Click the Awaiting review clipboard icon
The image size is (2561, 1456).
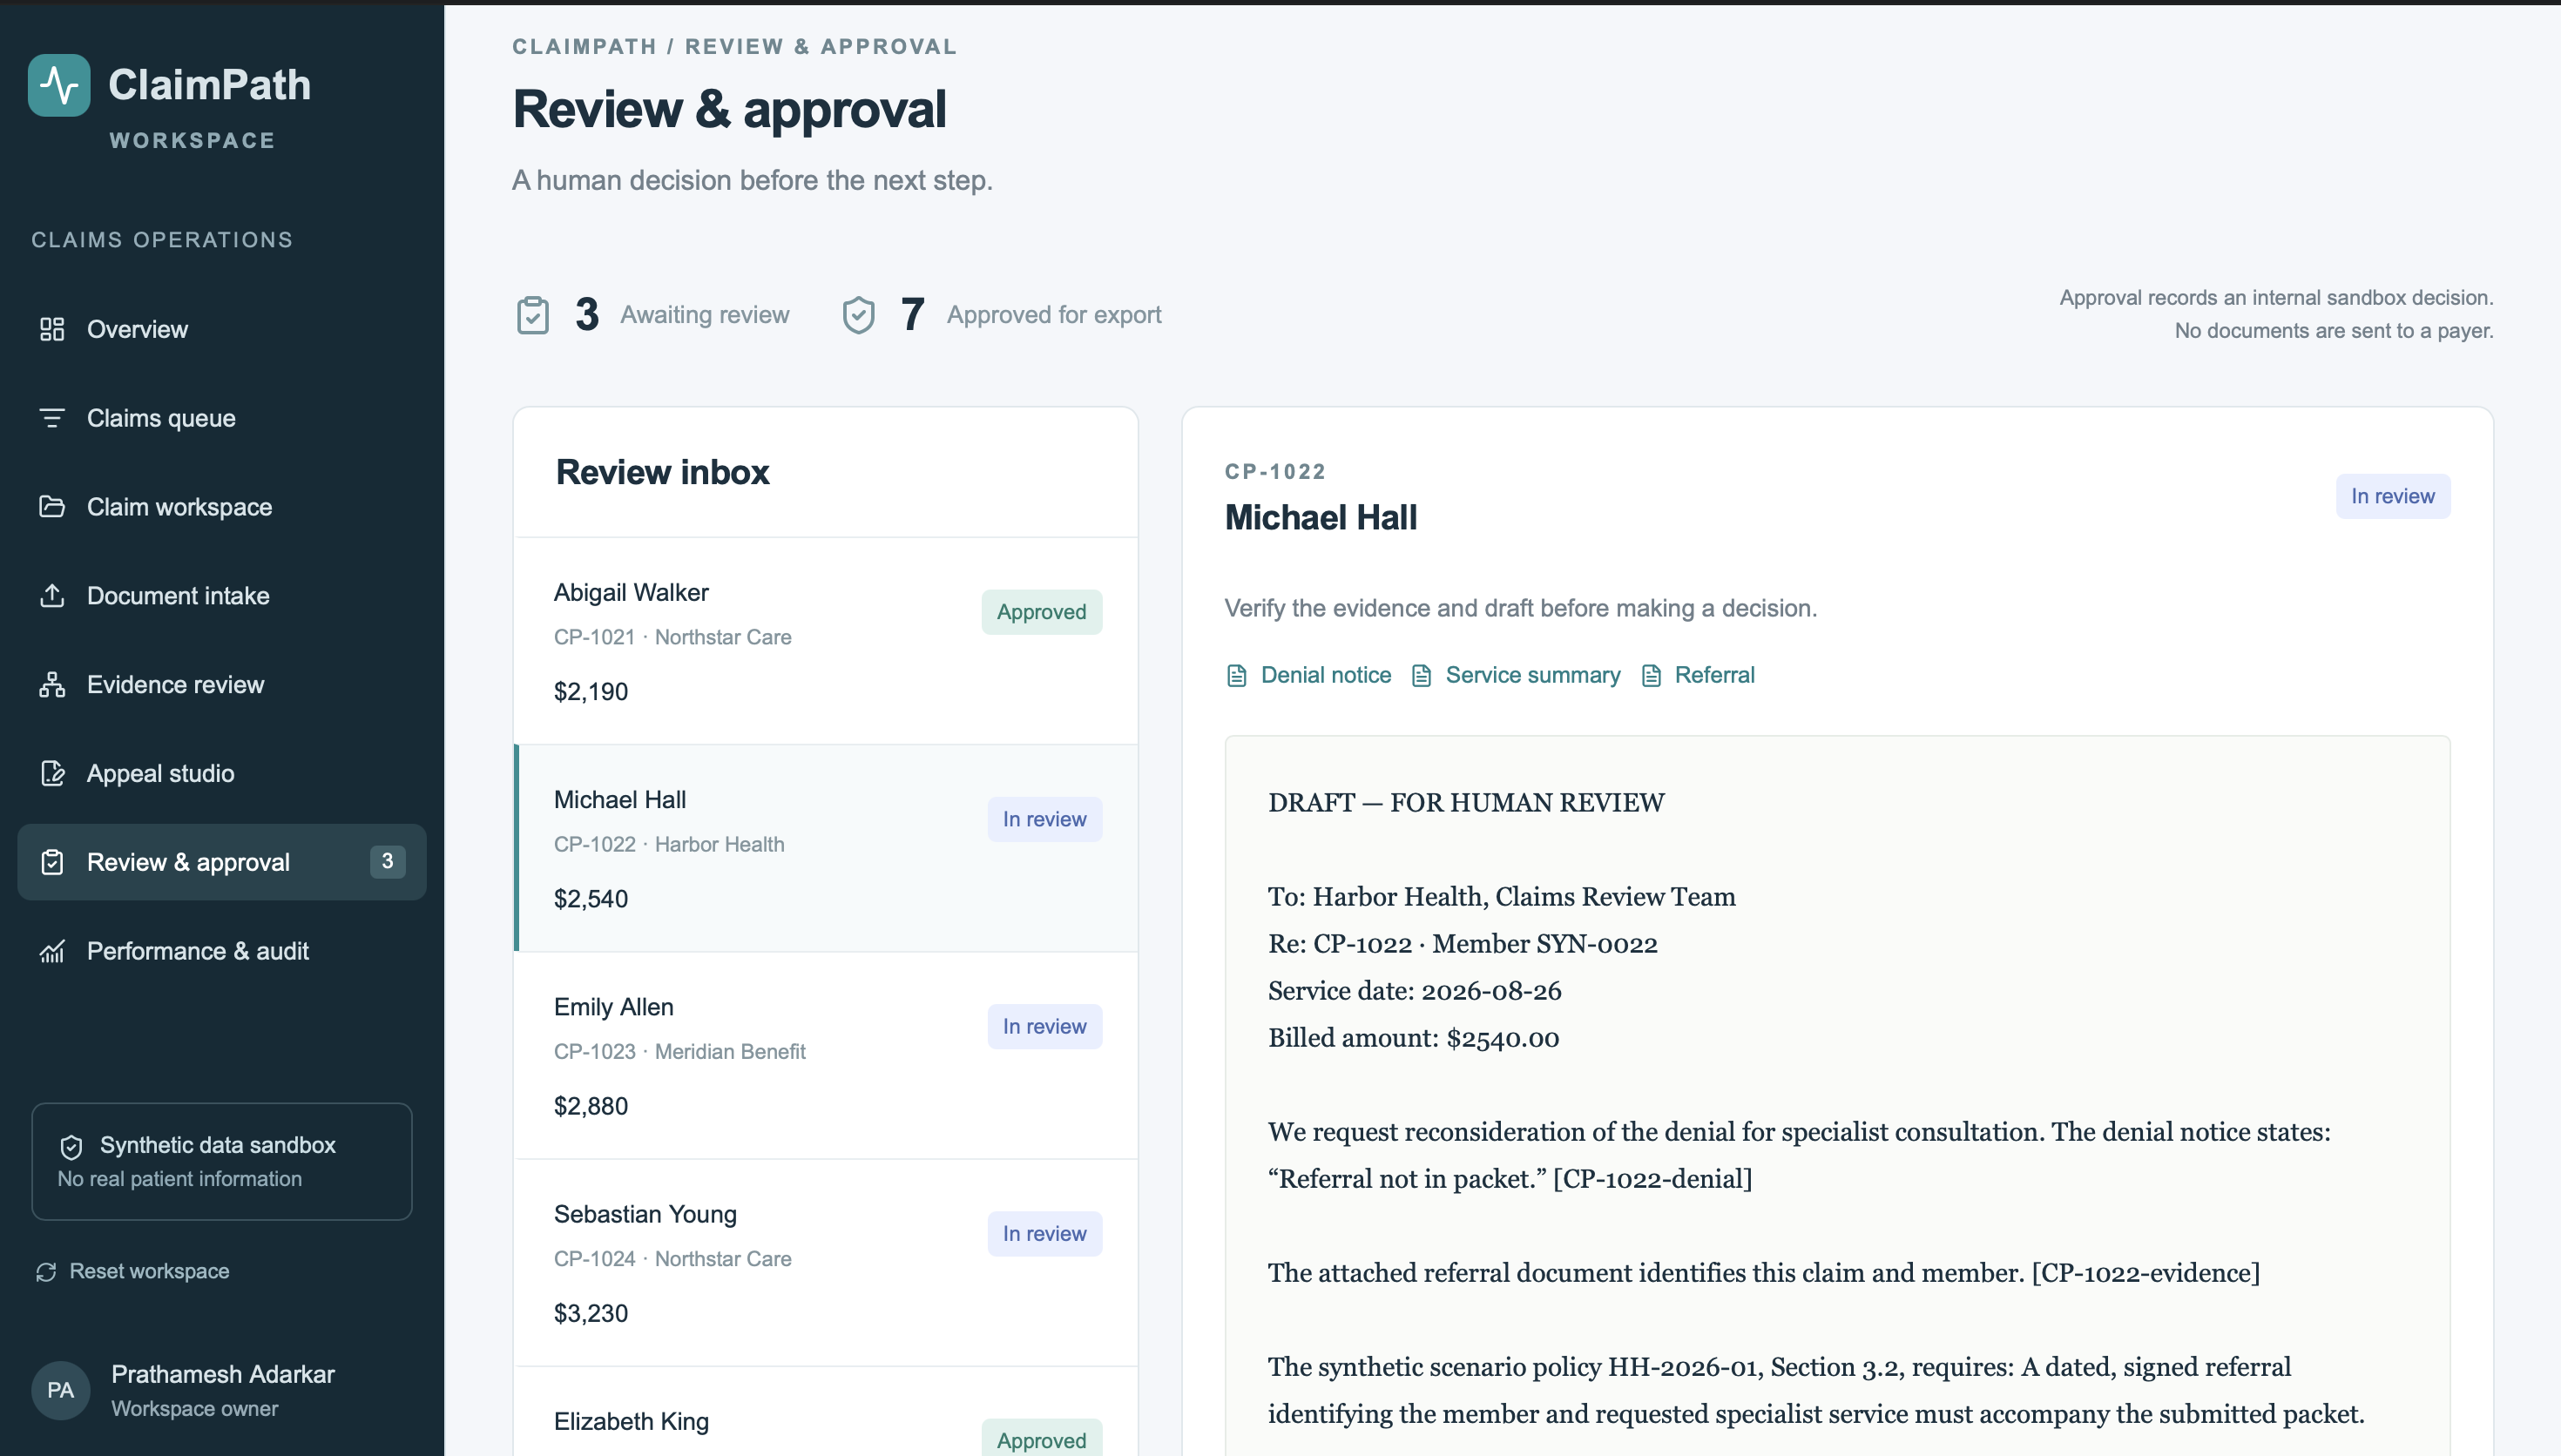tap(533, 315)
